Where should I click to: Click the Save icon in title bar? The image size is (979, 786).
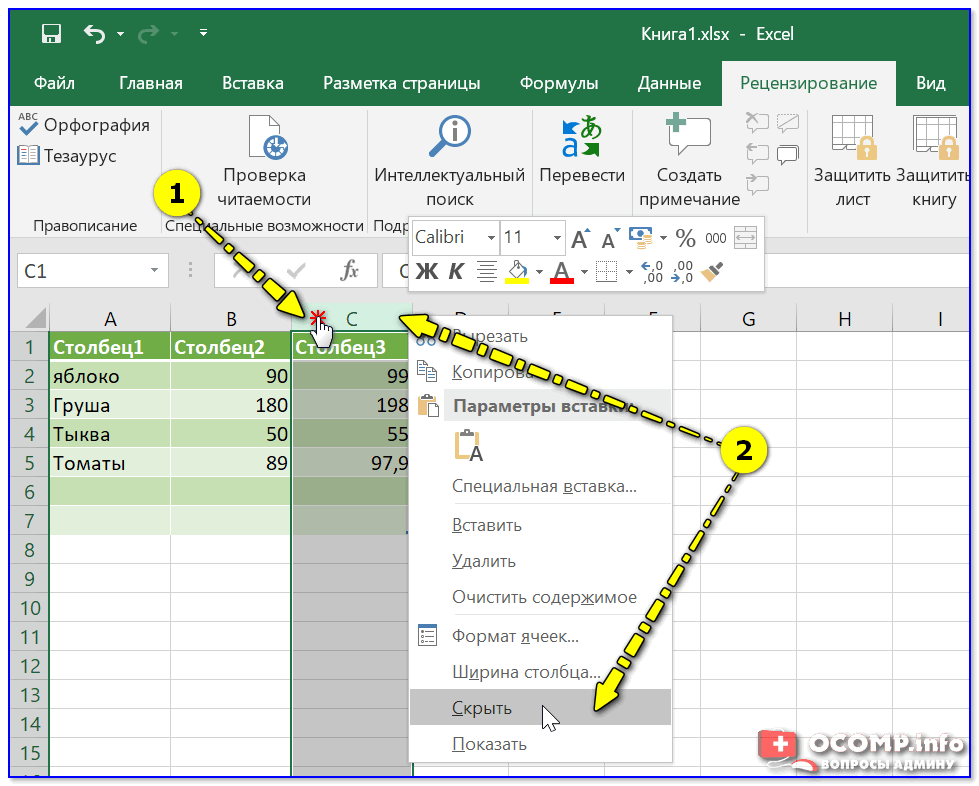coord(51,35)
